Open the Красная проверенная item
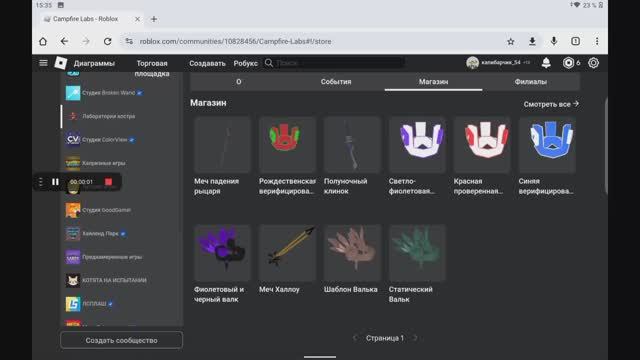Viewport: 640px width, 360px height. [x=482, y=156]
